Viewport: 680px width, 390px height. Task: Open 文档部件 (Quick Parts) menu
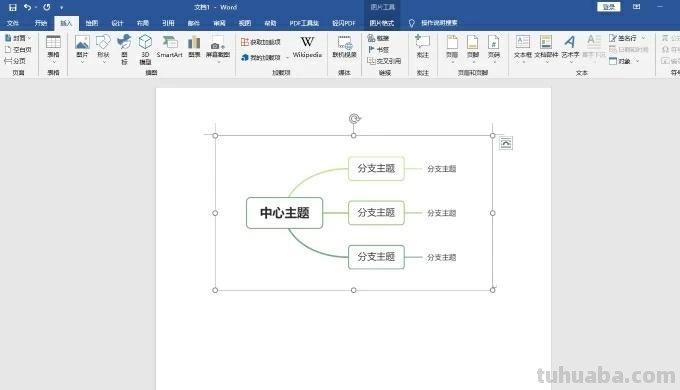point(546,49)
